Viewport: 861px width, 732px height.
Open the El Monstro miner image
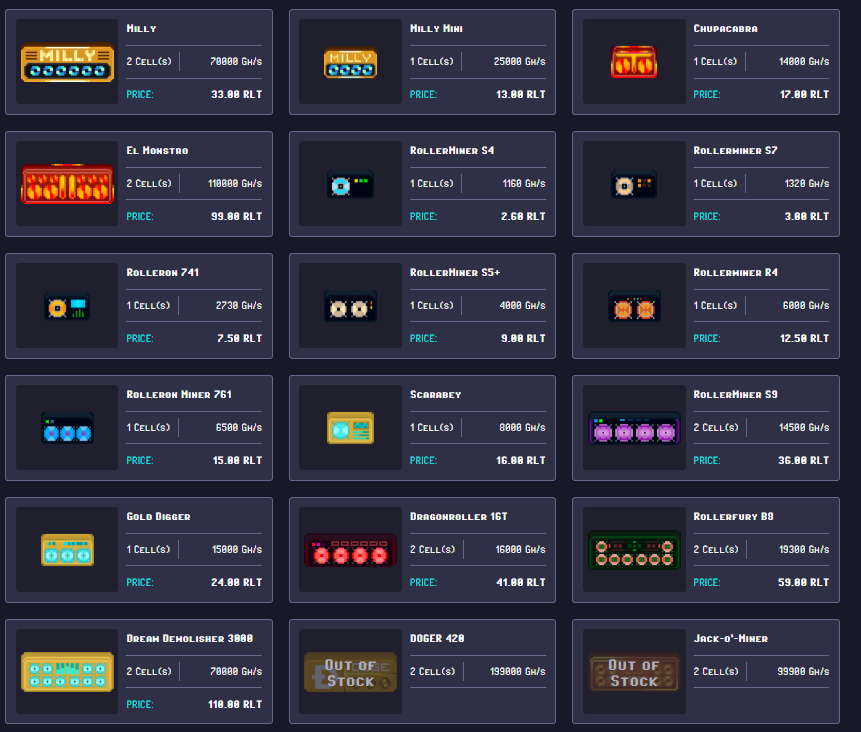point(67,184)
